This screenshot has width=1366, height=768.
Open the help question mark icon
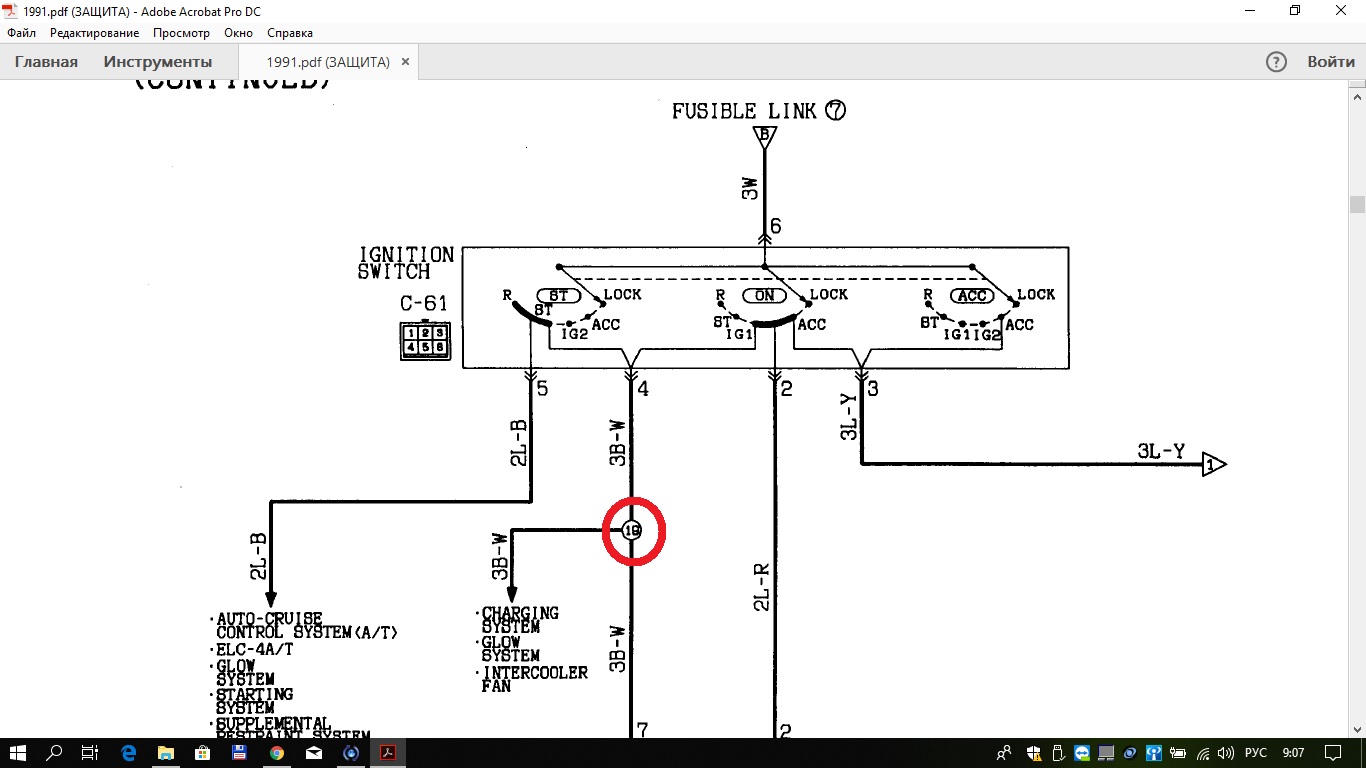point(1276,62)
